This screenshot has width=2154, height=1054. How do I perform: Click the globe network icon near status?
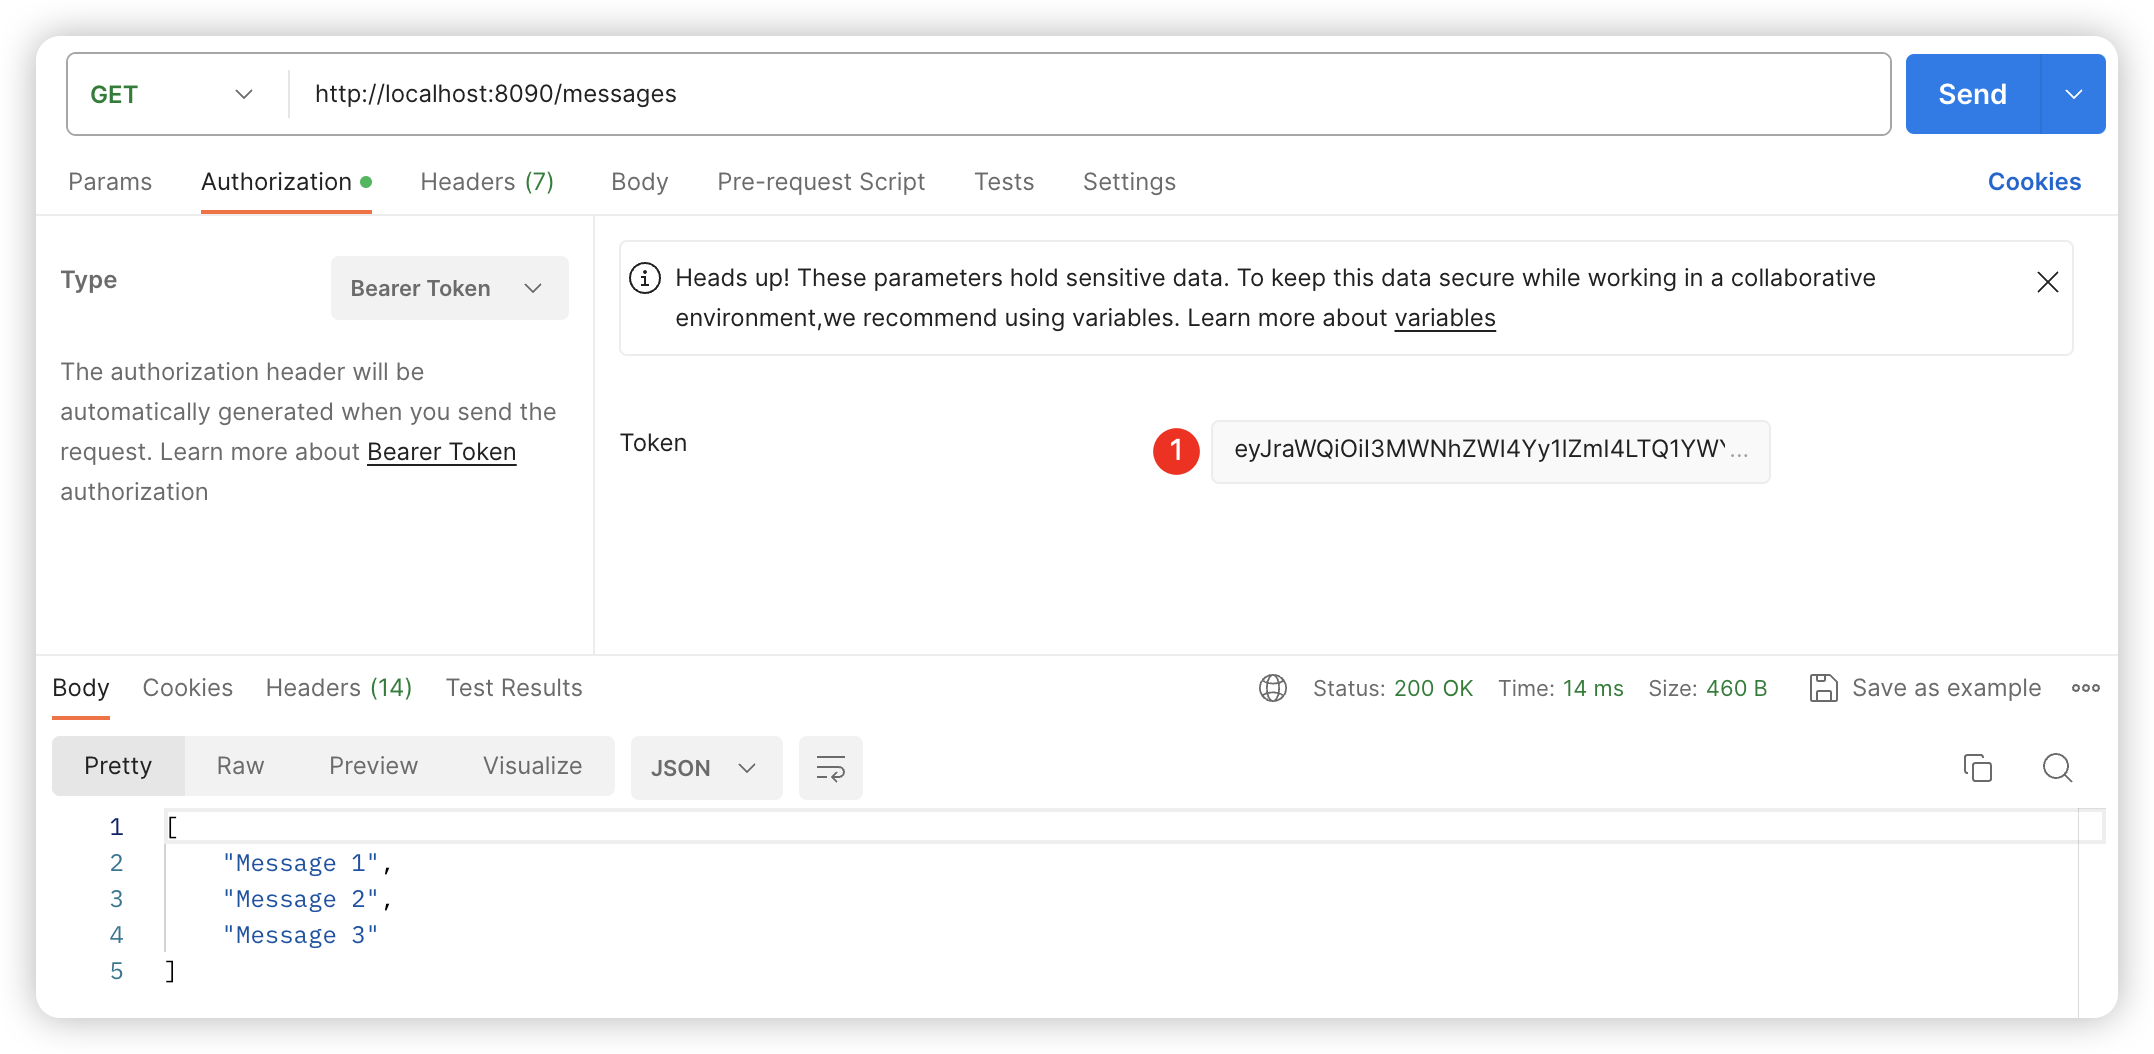1272,688
